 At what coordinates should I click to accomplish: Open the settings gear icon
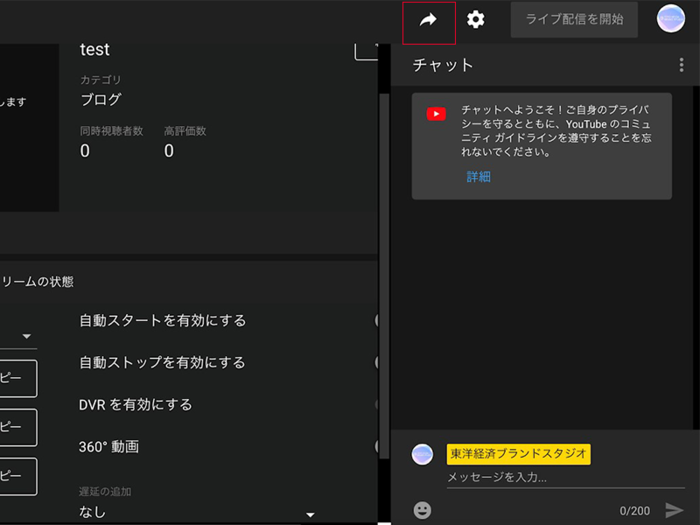coord(476,19)
